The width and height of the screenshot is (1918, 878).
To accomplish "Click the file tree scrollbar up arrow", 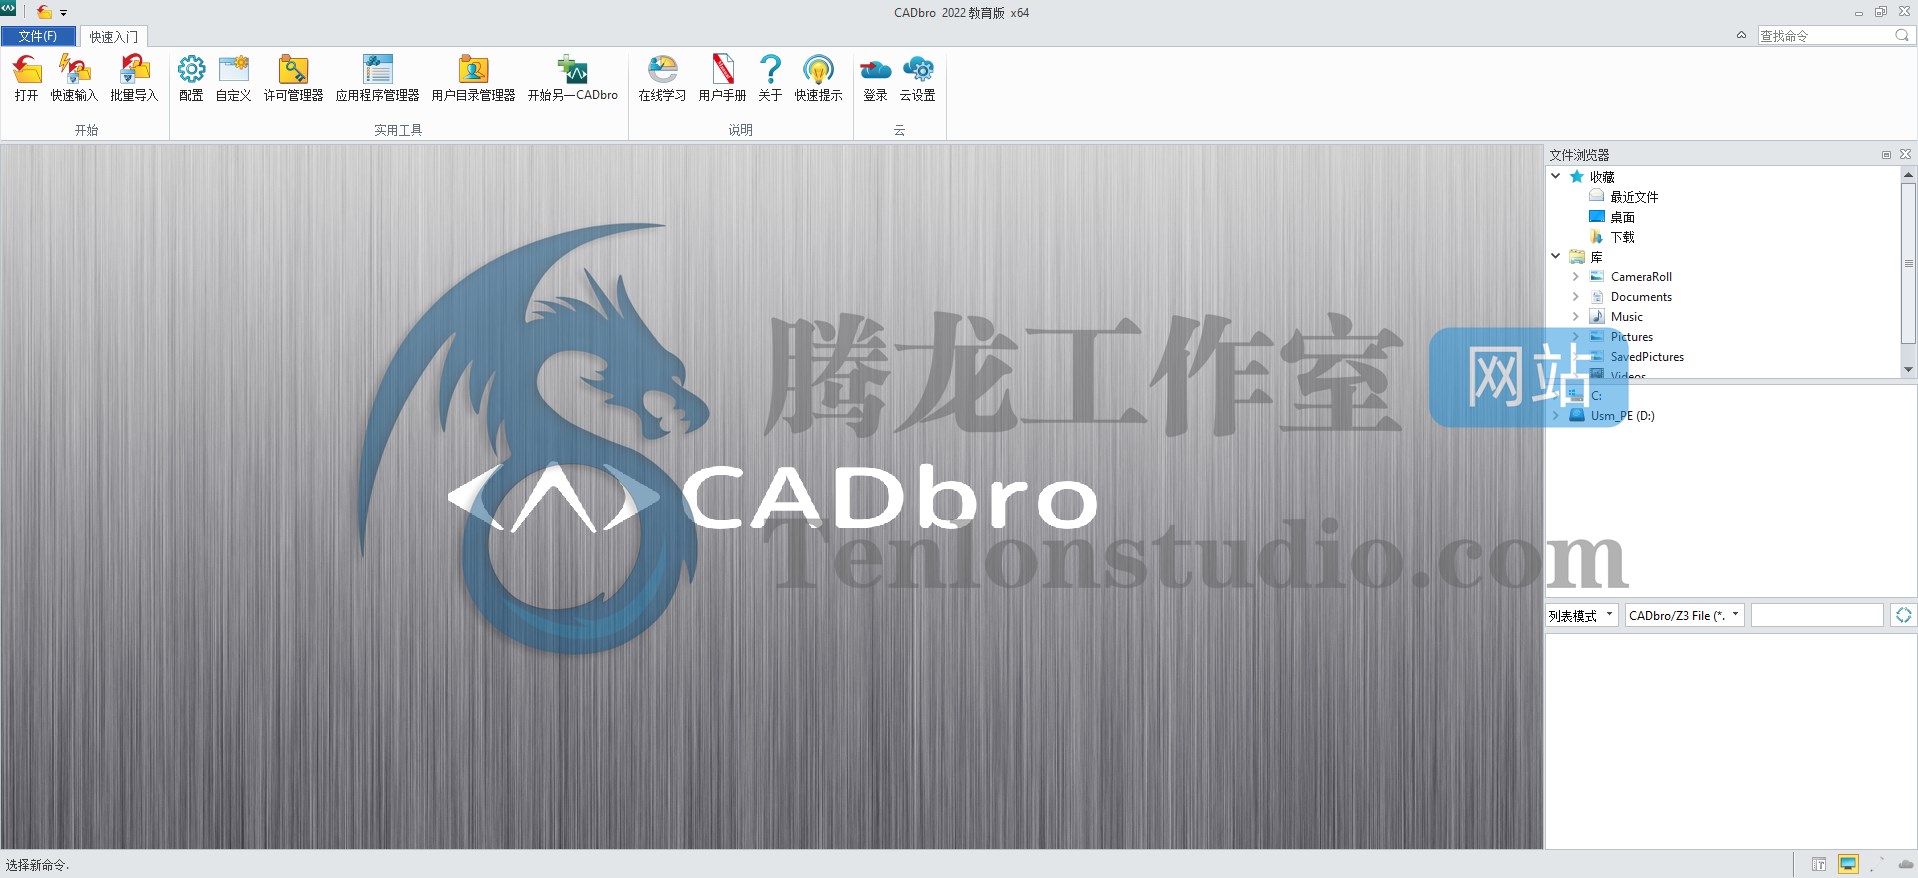I will (1908, 174).
